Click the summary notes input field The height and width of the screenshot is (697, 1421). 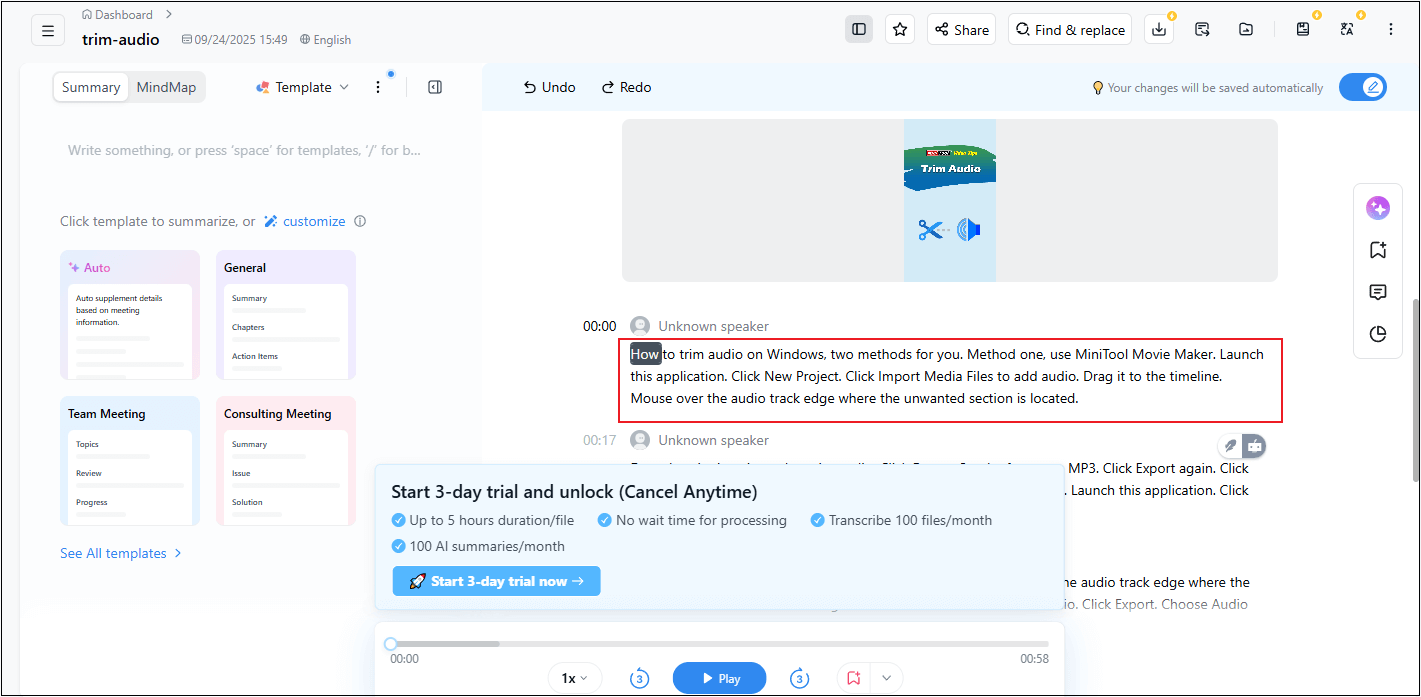pyautogui.click(x=245, y=150)
